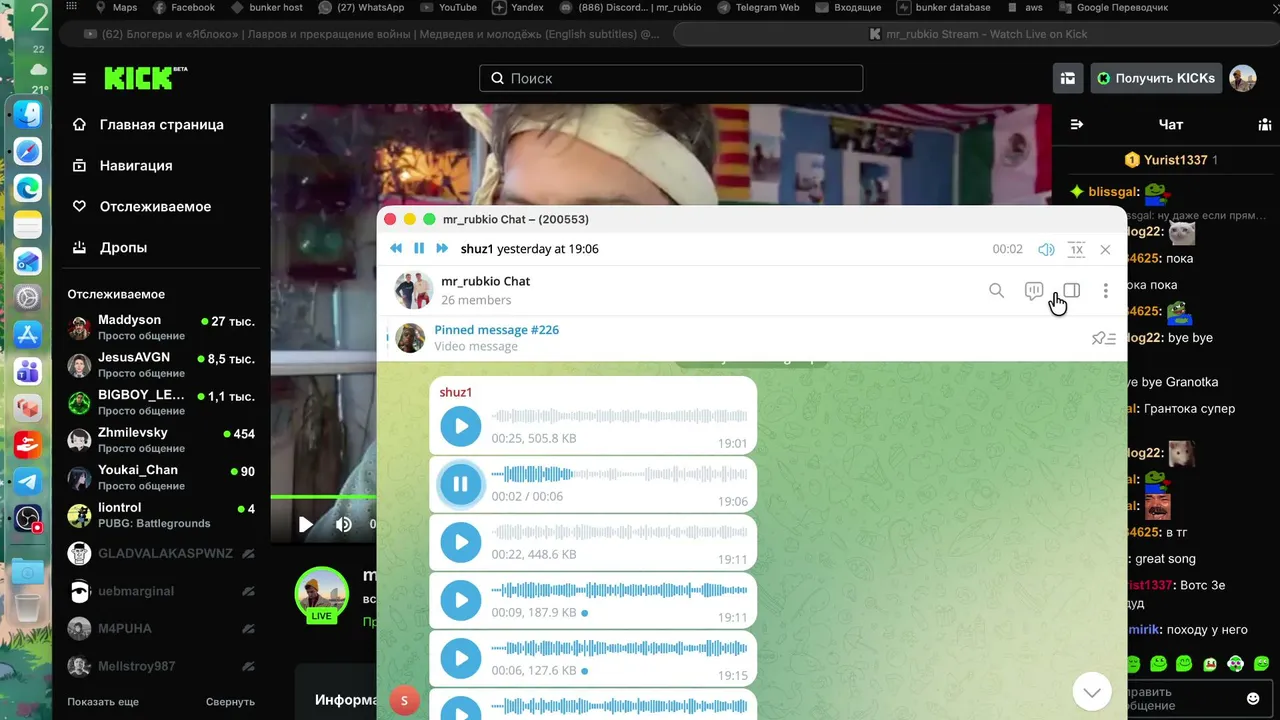This screenshot has height=720, width=1280.
Task: Open Telegram chat three-dots menu
Action: point(1105,290)
